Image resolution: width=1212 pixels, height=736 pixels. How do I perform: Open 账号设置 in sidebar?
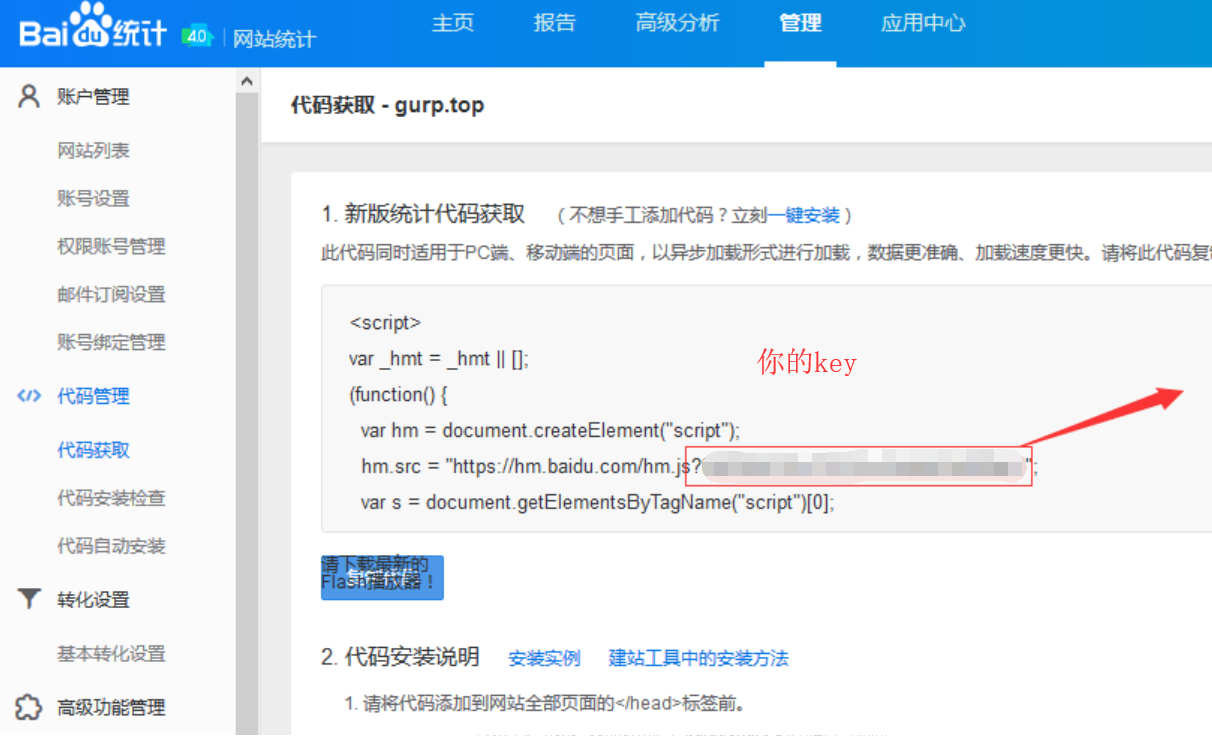[93, 199]
